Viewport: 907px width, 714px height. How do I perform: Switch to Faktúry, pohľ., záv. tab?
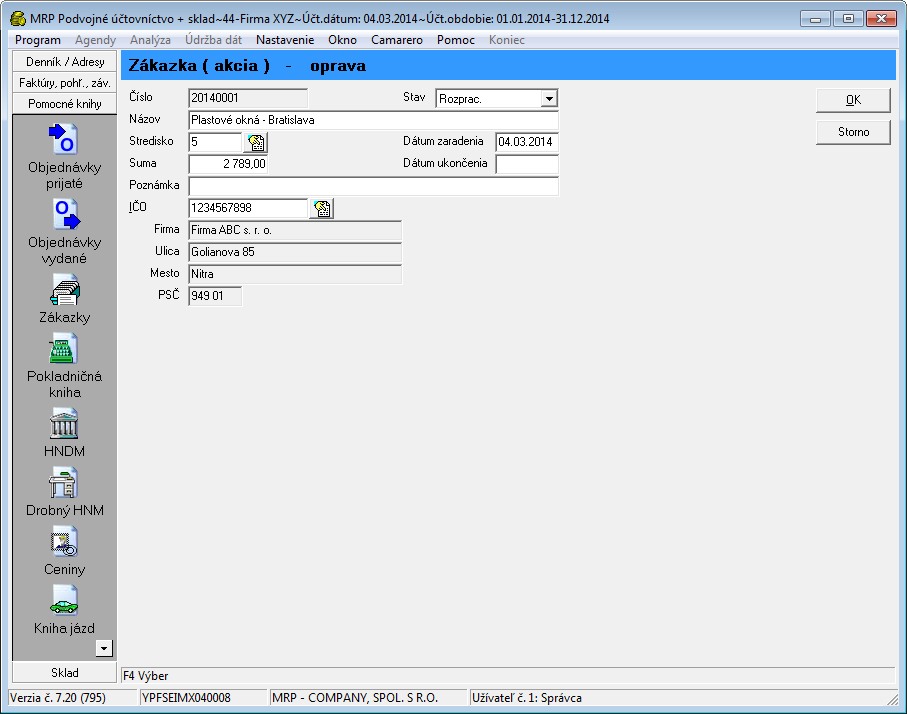pos(65,83)
